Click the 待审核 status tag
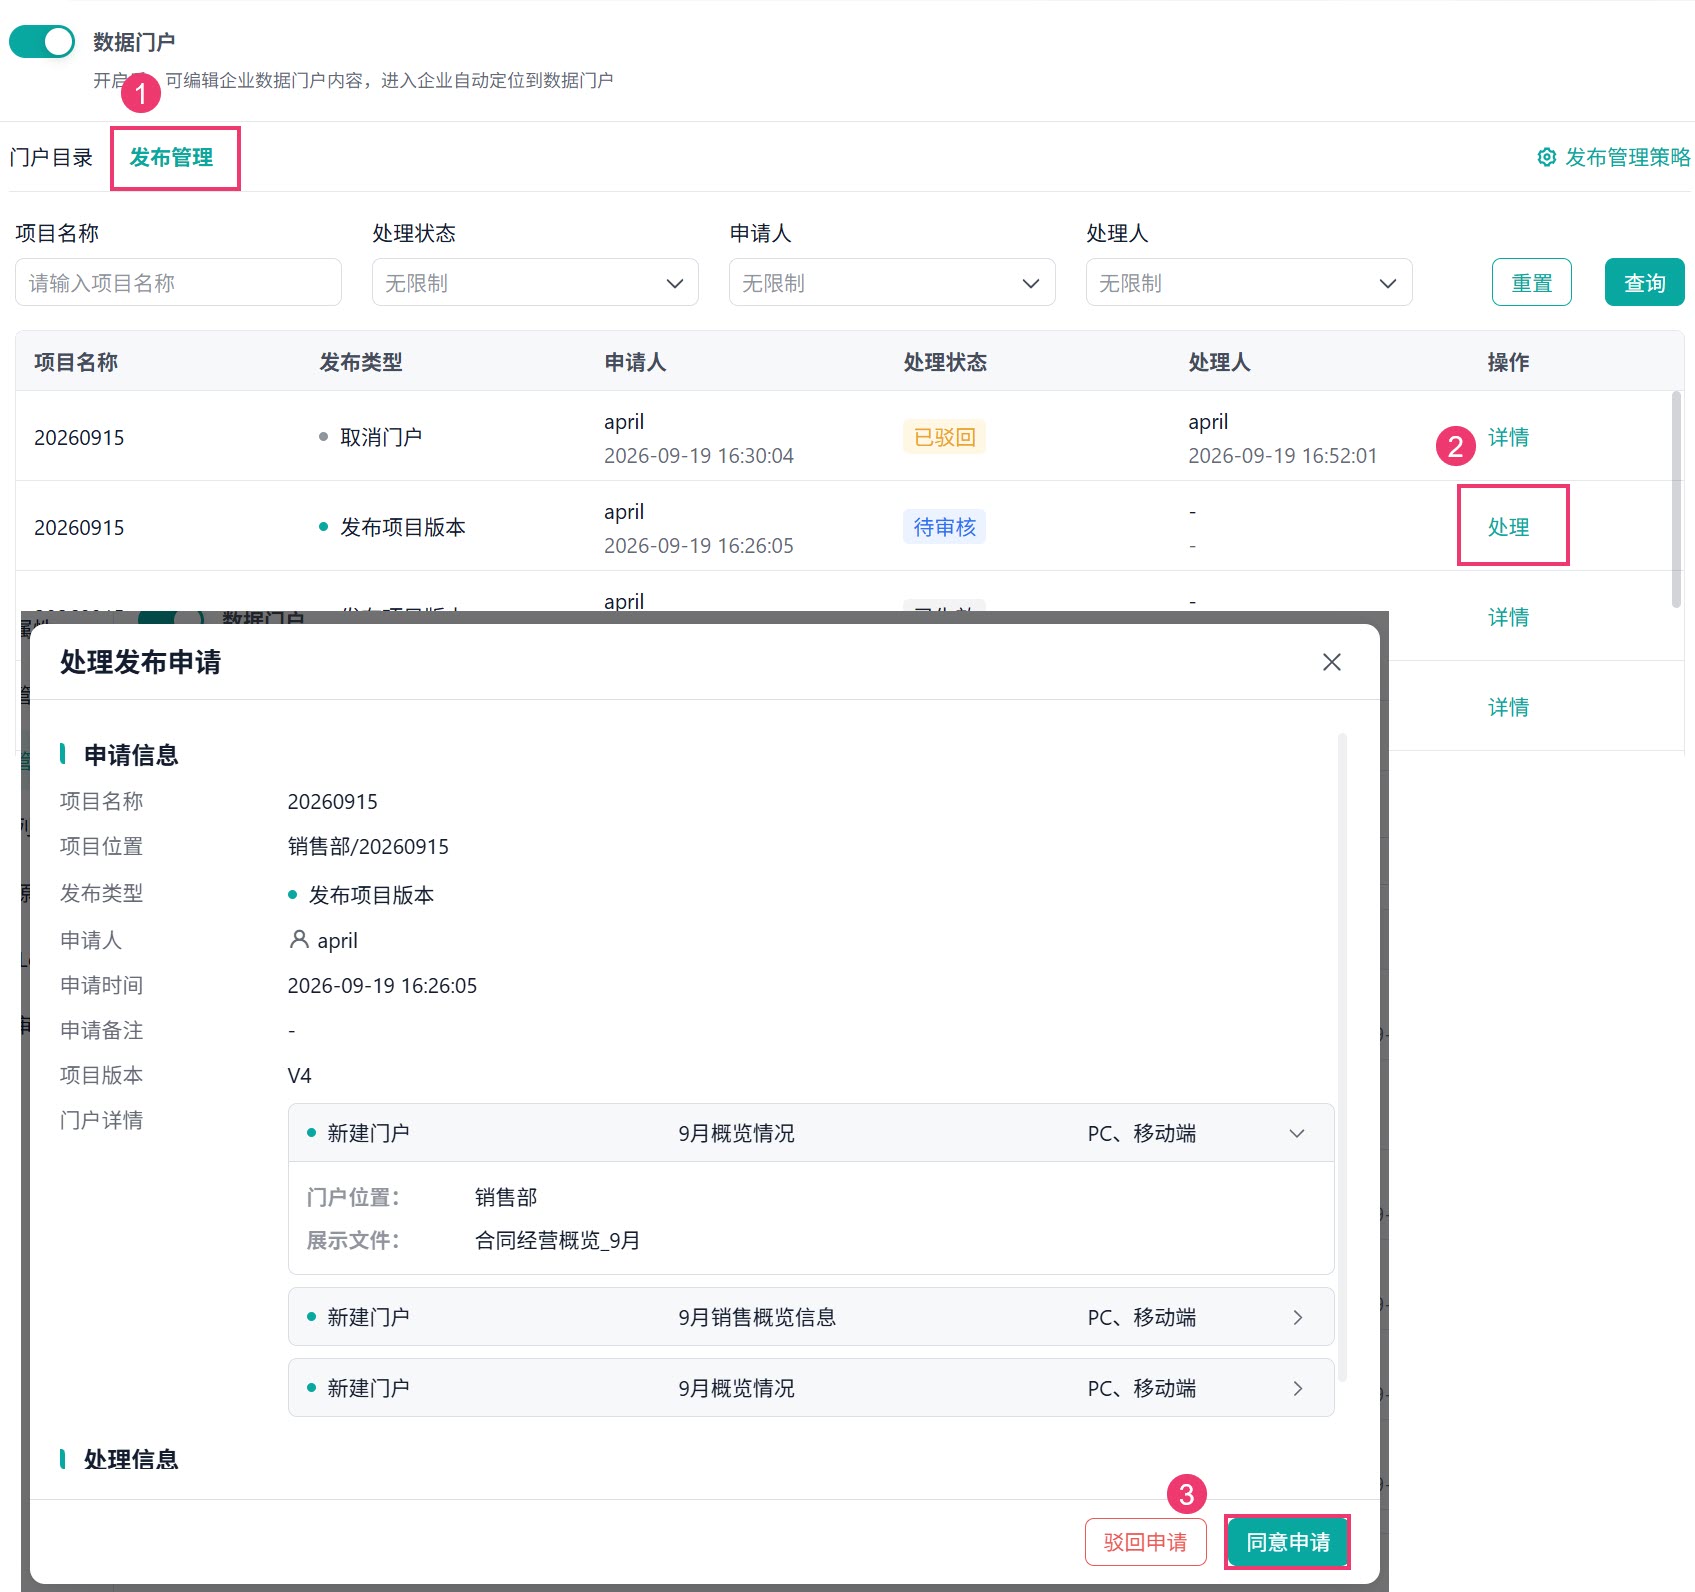Viewport: 1695px width, 1592px height. click(x=944, y=527)
